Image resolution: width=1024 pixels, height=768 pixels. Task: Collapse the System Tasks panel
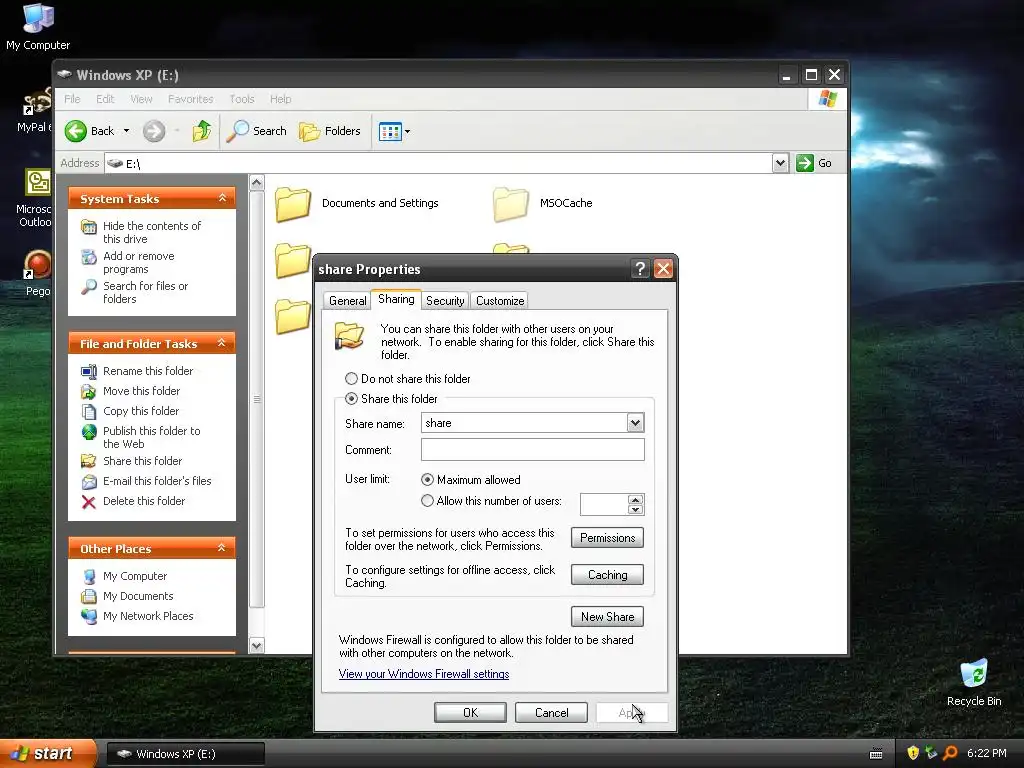222,198
